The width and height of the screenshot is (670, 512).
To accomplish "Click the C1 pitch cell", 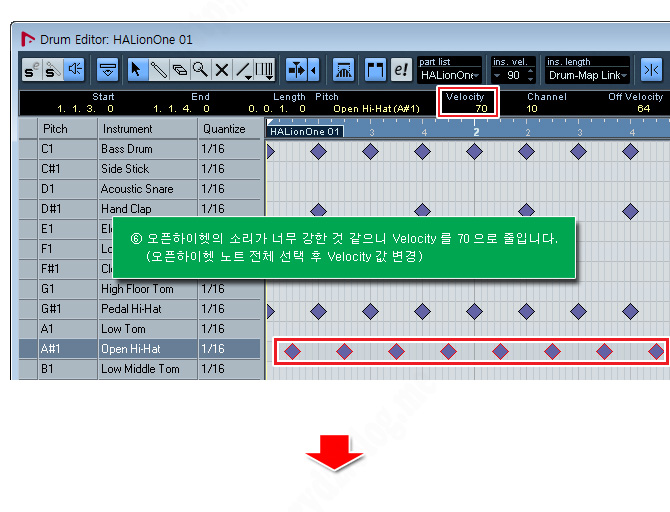I will [x=68, y=149].
